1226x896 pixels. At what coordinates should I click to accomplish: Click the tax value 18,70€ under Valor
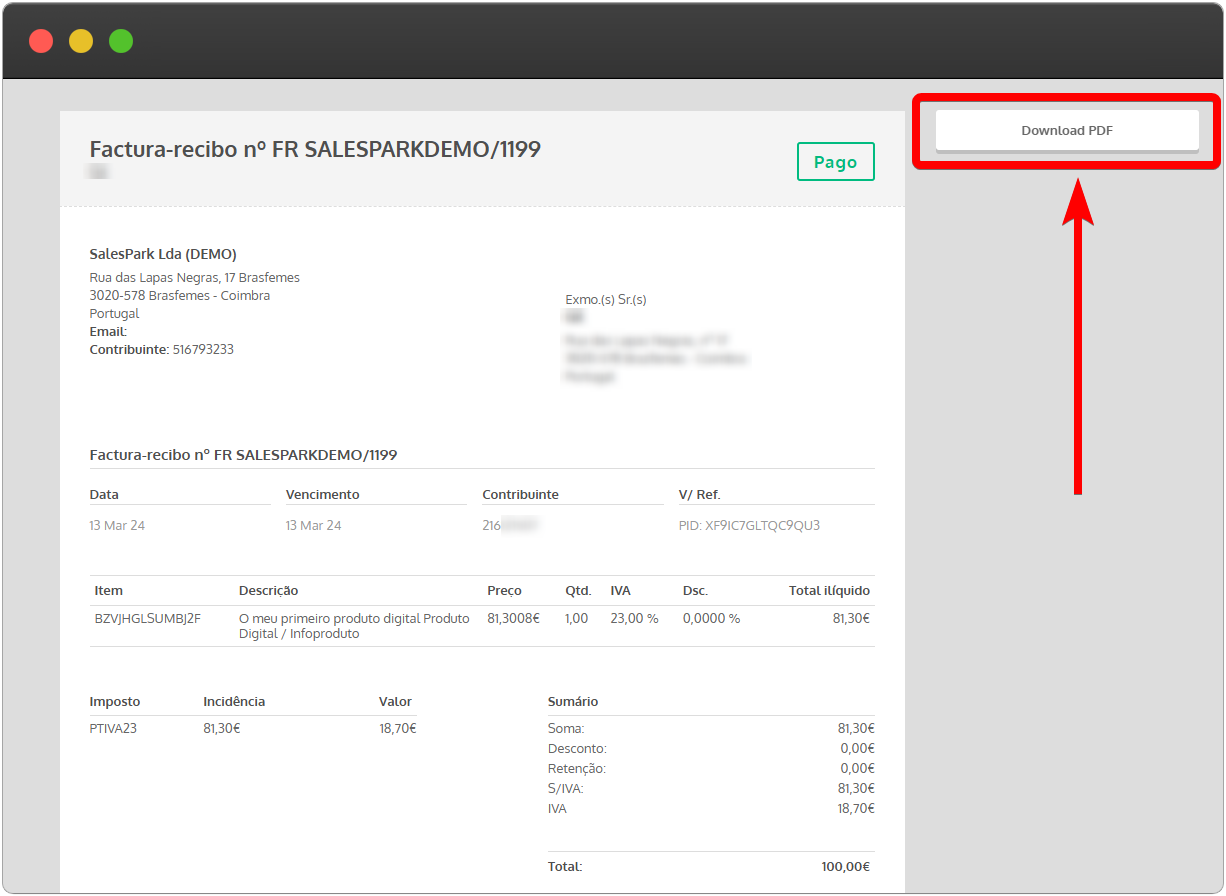pos(398,728)
